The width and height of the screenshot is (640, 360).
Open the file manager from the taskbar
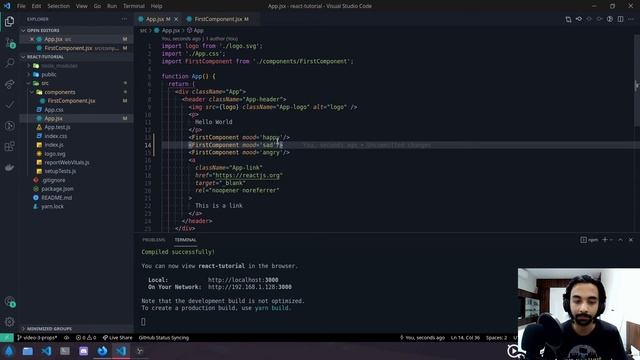pyautogui.click(x=27, y=351)
